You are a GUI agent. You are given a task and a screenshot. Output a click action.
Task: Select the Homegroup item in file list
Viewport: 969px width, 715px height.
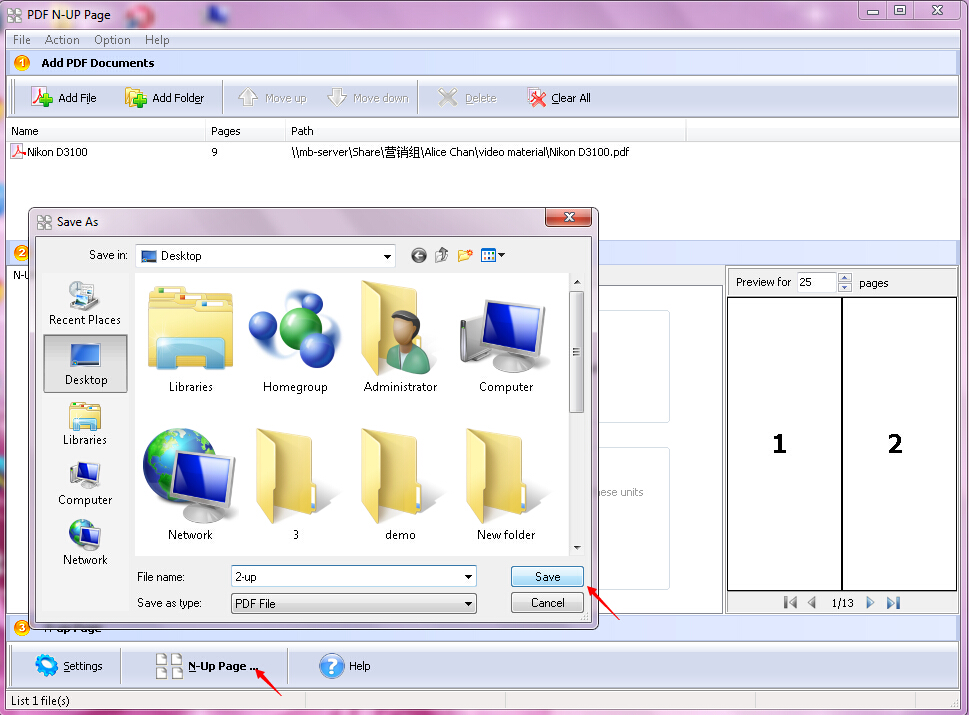tap(295, 339)
